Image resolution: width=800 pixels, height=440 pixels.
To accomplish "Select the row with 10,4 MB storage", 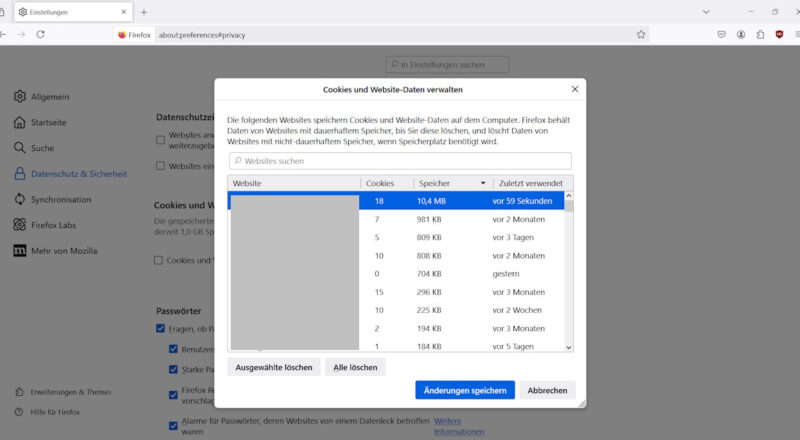I will point(396,201).
